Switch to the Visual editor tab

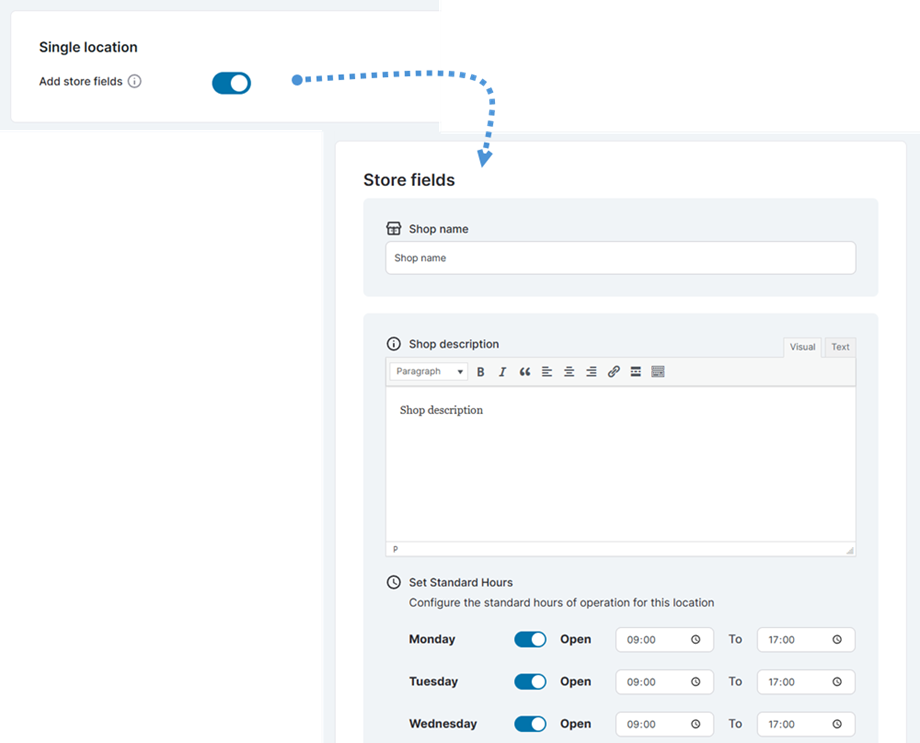pyautogui.click(x=802, y=347)
